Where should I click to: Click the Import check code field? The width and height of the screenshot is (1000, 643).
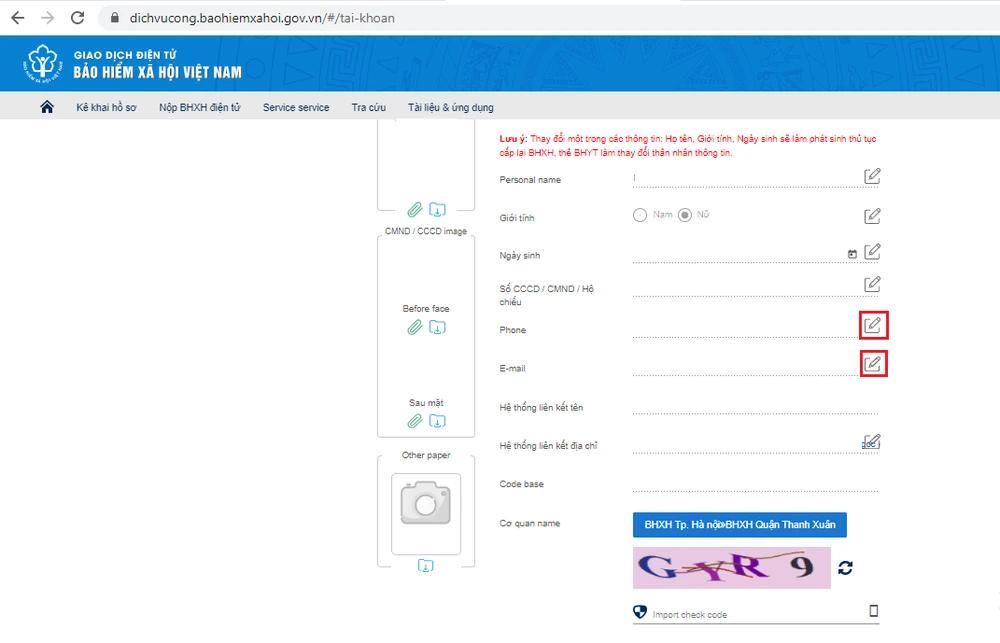755,613
